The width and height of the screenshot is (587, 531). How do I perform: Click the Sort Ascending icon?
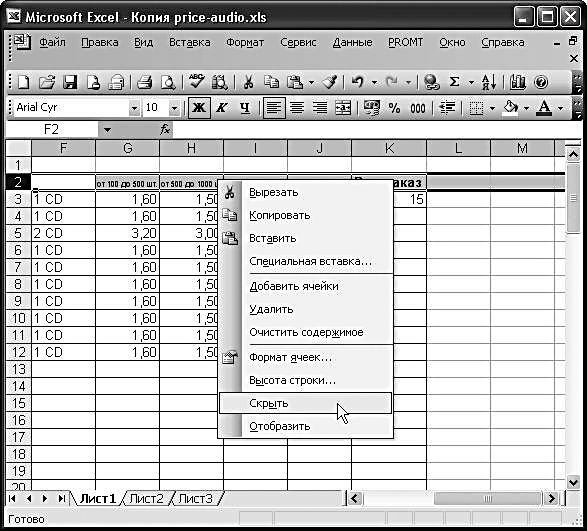point(489,82)
